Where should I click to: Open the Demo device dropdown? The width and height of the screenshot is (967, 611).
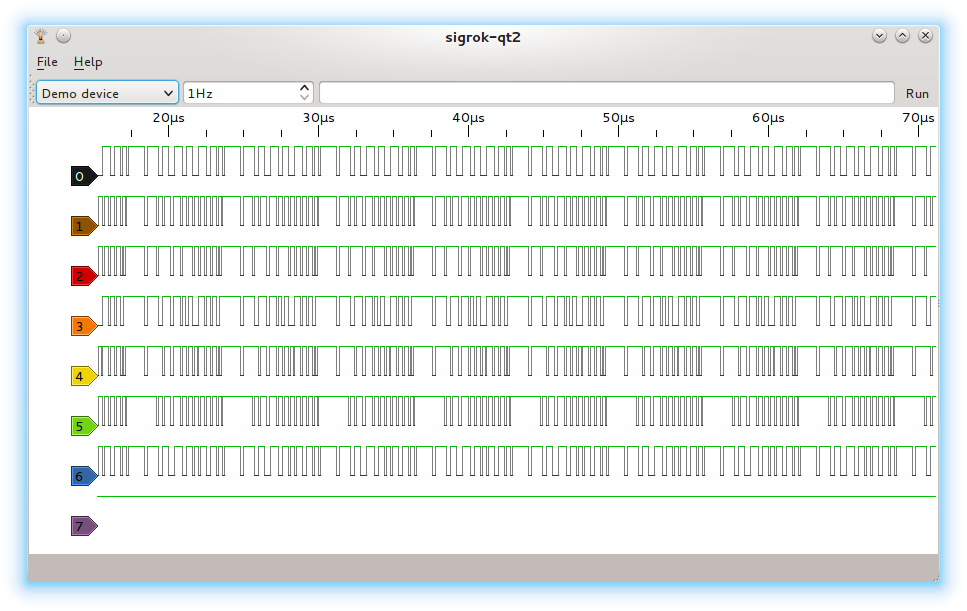(x=107, y=93)
